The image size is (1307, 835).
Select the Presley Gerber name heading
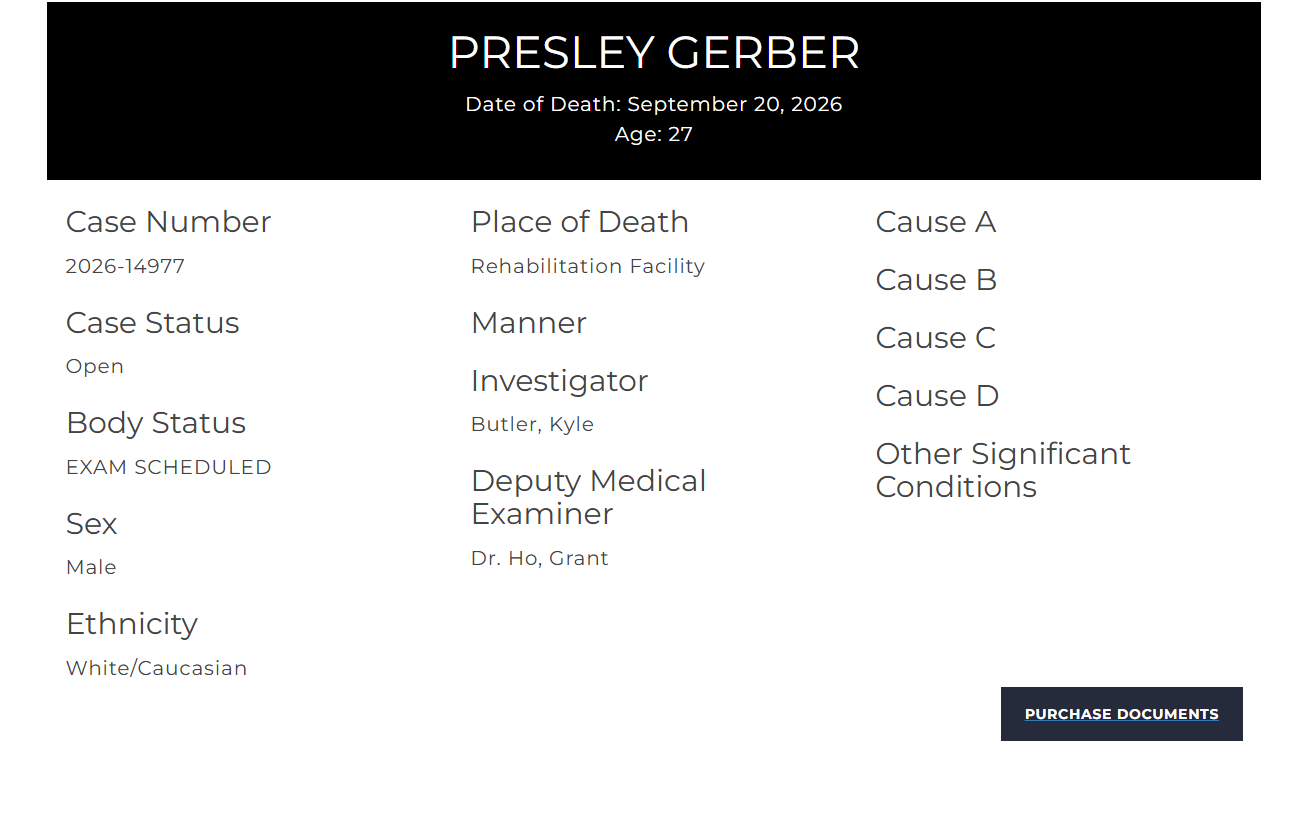tap(654, 53)
